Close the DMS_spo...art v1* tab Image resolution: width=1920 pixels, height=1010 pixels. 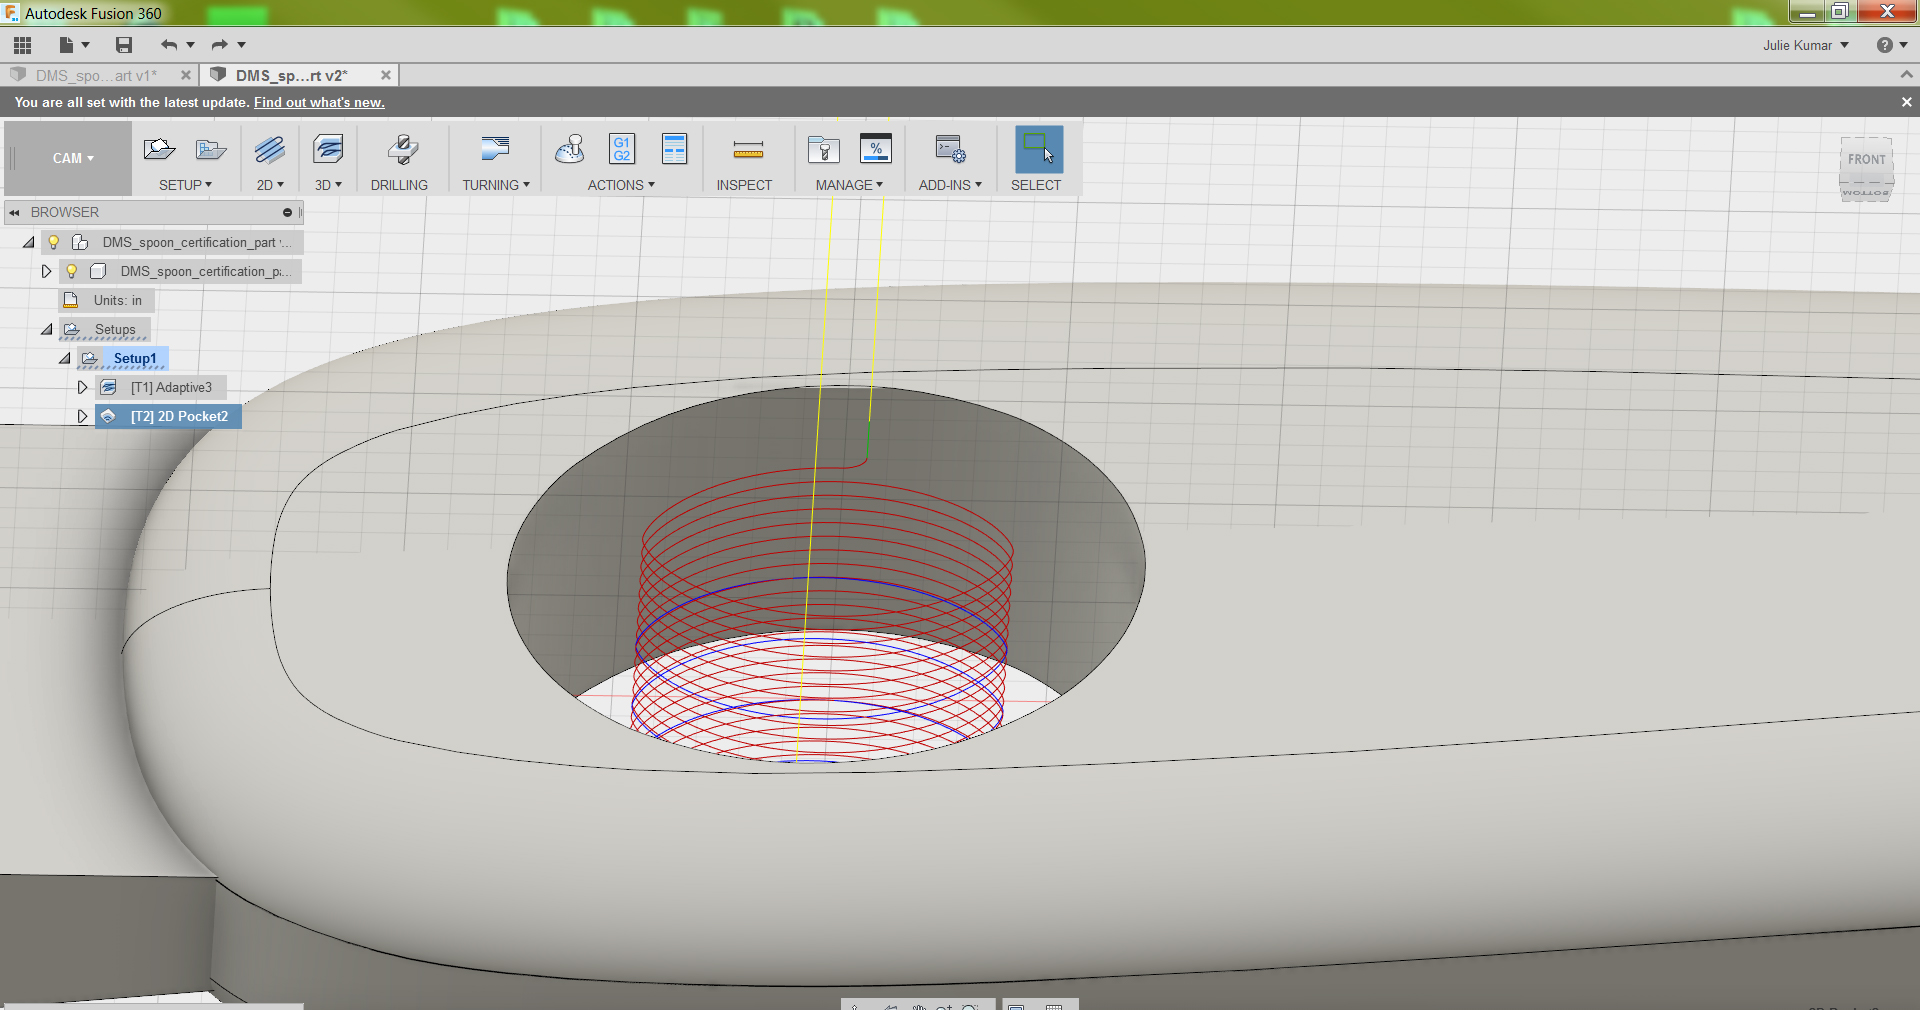[x=185, y=75]
